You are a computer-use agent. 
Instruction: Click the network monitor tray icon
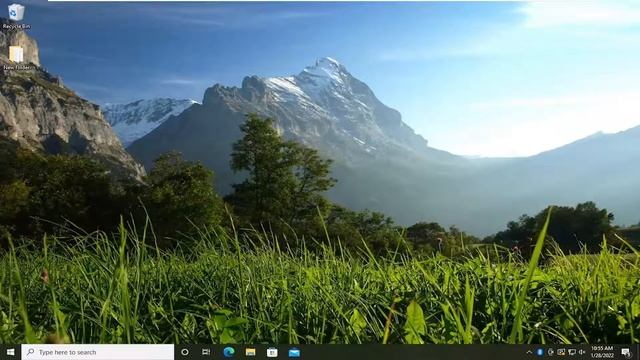(x=572, y=352)
